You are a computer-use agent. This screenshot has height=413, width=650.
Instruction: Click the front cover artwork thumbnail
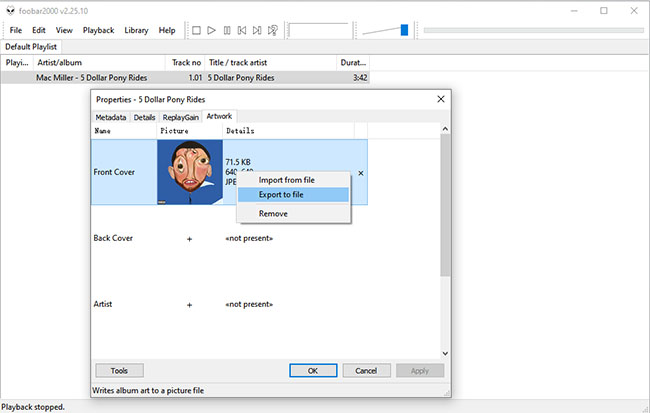click(190, 172)
